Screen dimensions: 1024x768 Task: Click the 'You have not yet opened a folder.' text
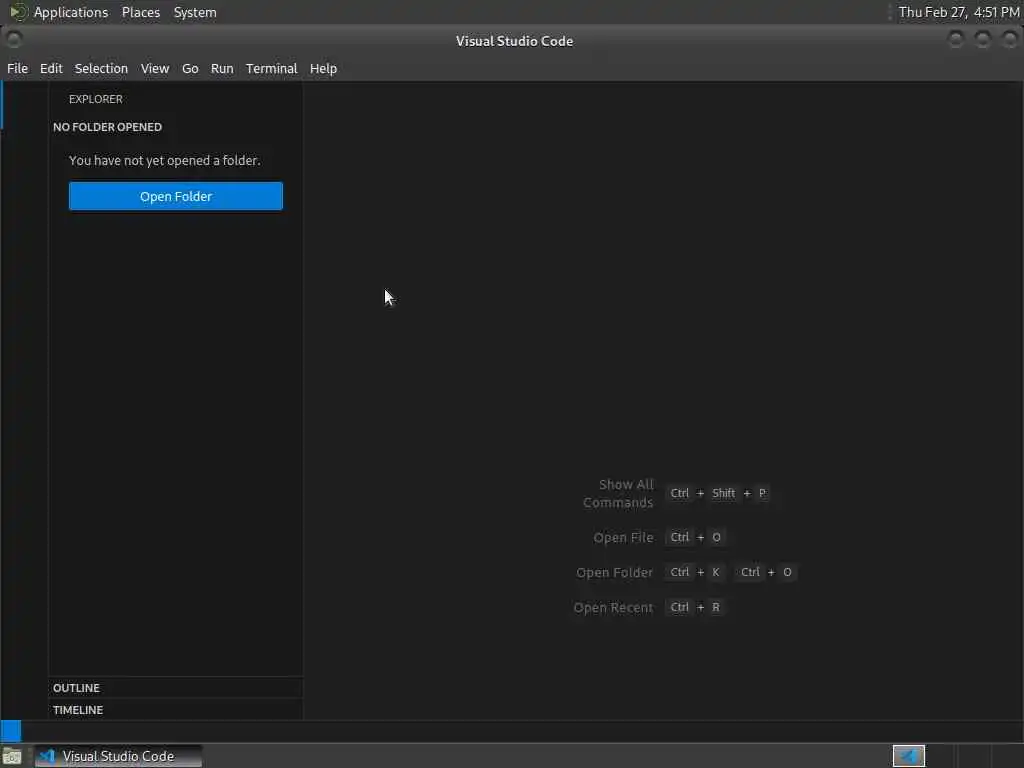click(165, 161)
